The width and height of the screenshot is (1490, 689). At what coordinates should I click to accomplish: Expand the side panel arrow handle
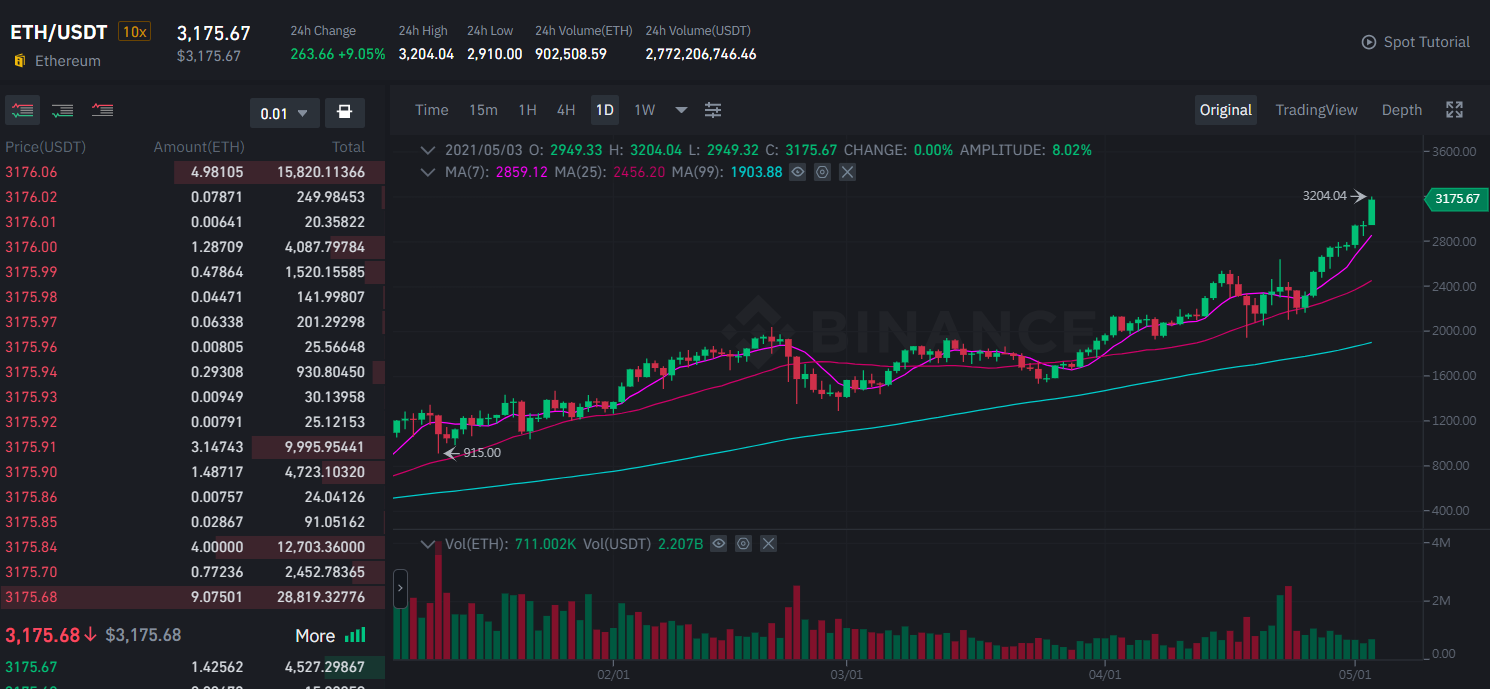[400, 588]
